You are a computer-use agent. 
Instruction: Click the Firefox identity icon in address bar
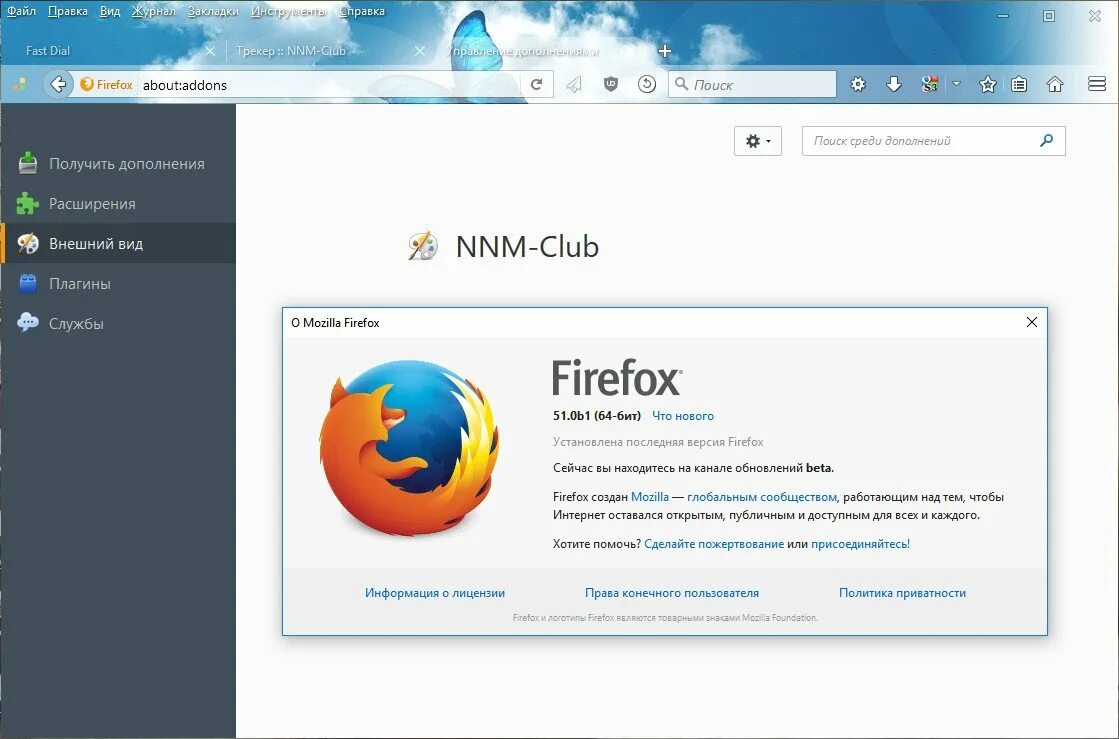[106, 84]
